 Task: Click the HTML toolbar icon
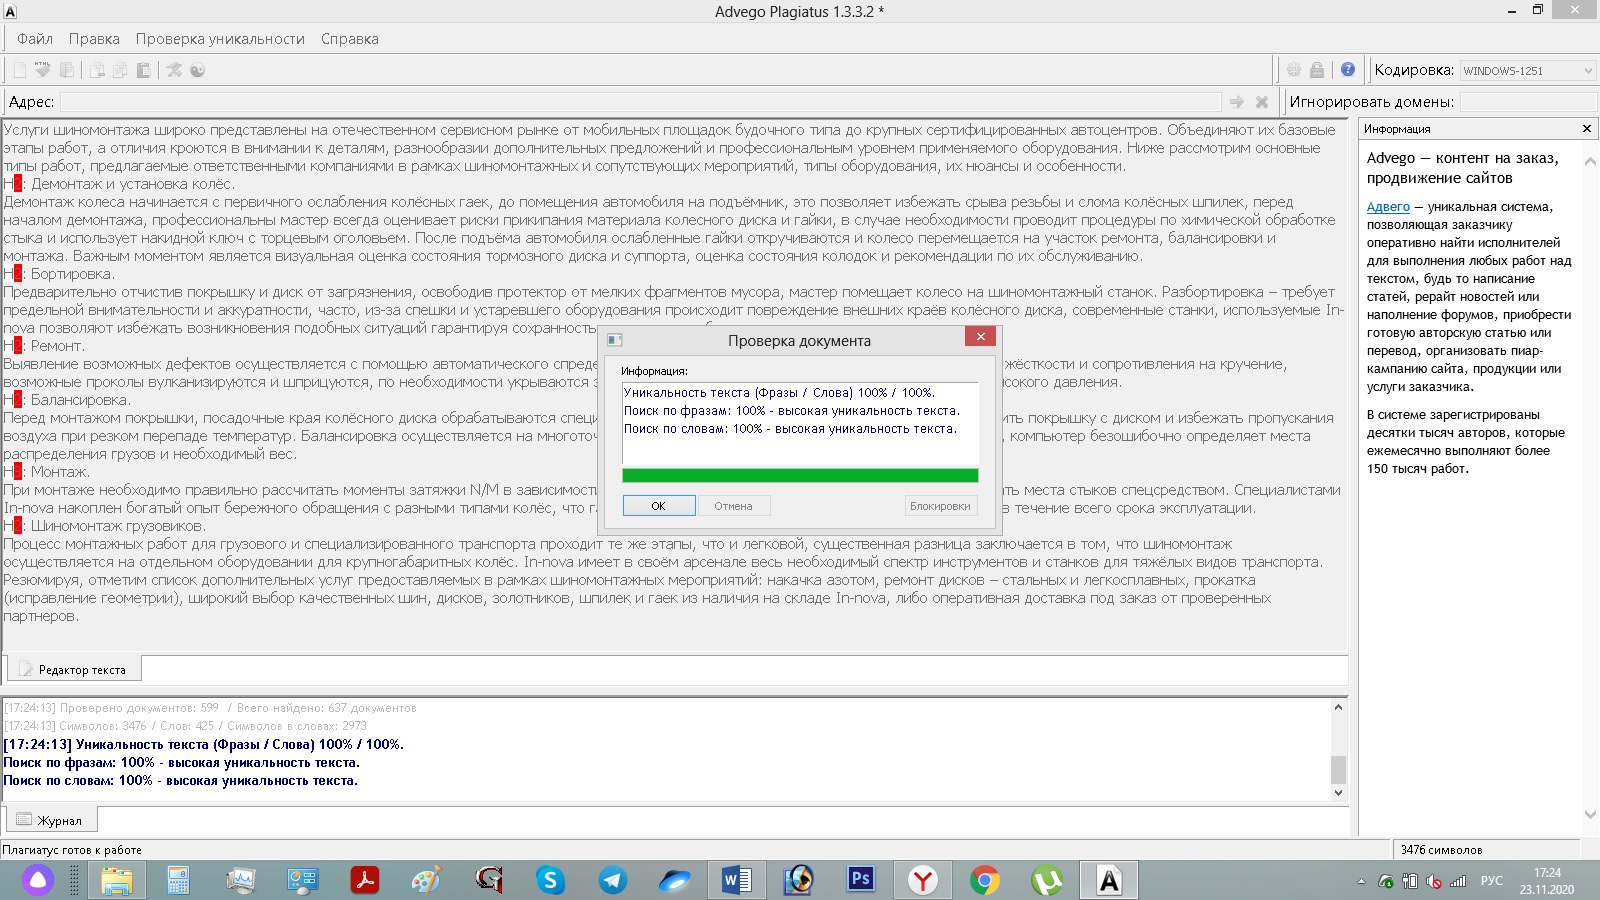(x=42, y=70)
